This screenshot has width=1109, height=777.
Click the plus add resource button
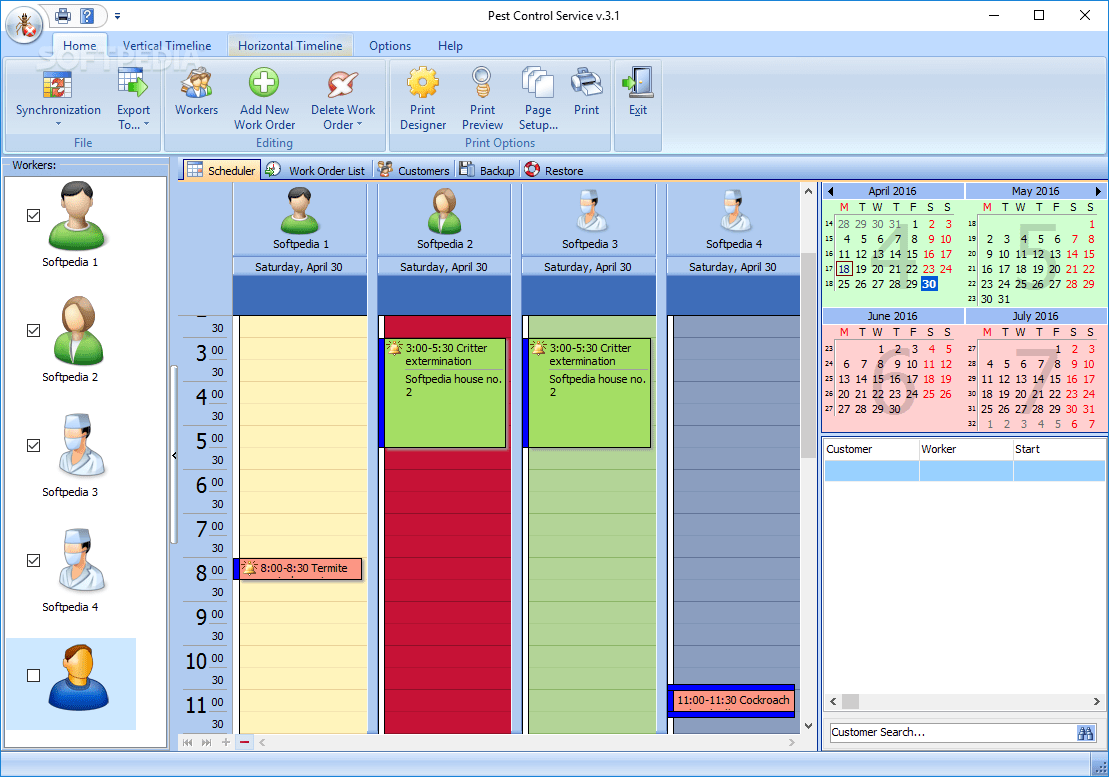[226, 742]
